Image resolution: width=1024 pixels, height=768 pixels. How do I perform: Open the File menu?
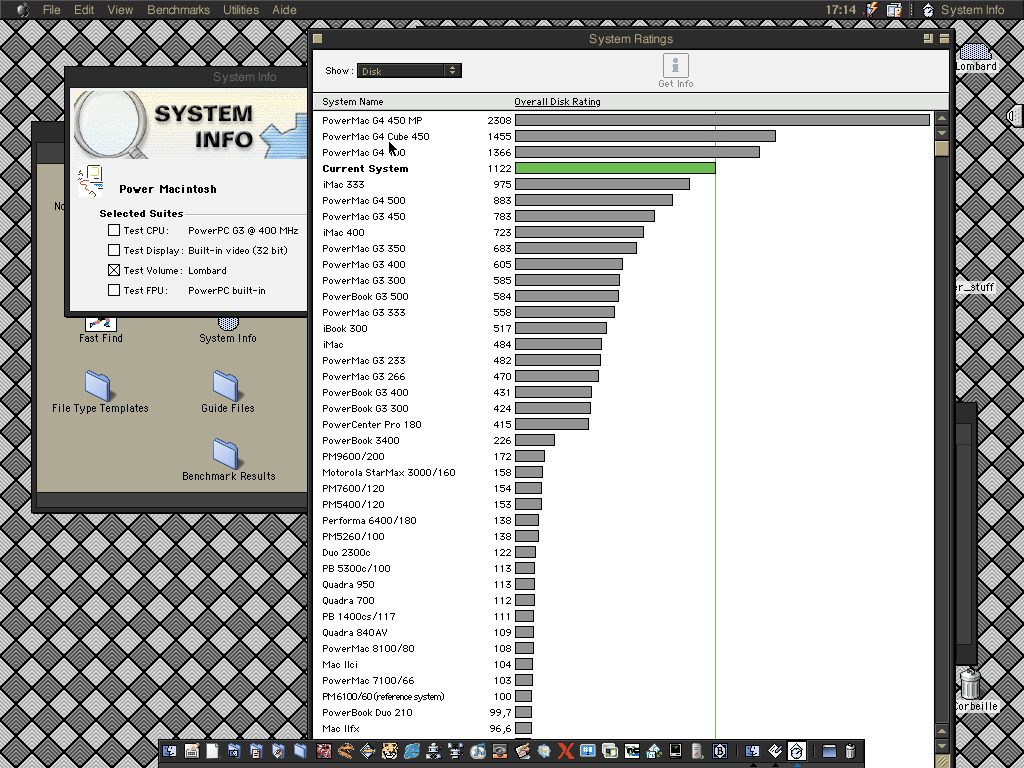[x=51, y=10]
